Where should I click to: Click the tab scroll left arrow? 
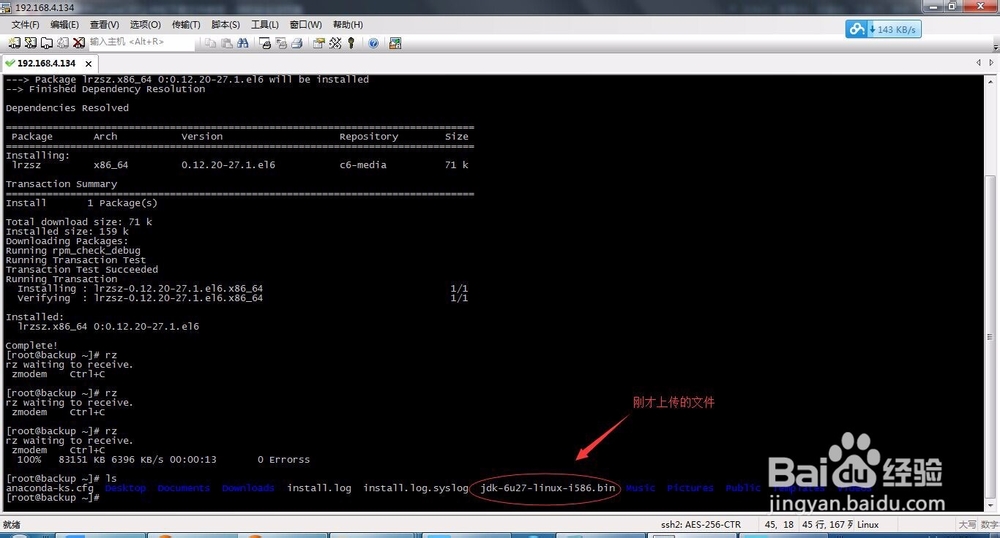pos(978,62)
